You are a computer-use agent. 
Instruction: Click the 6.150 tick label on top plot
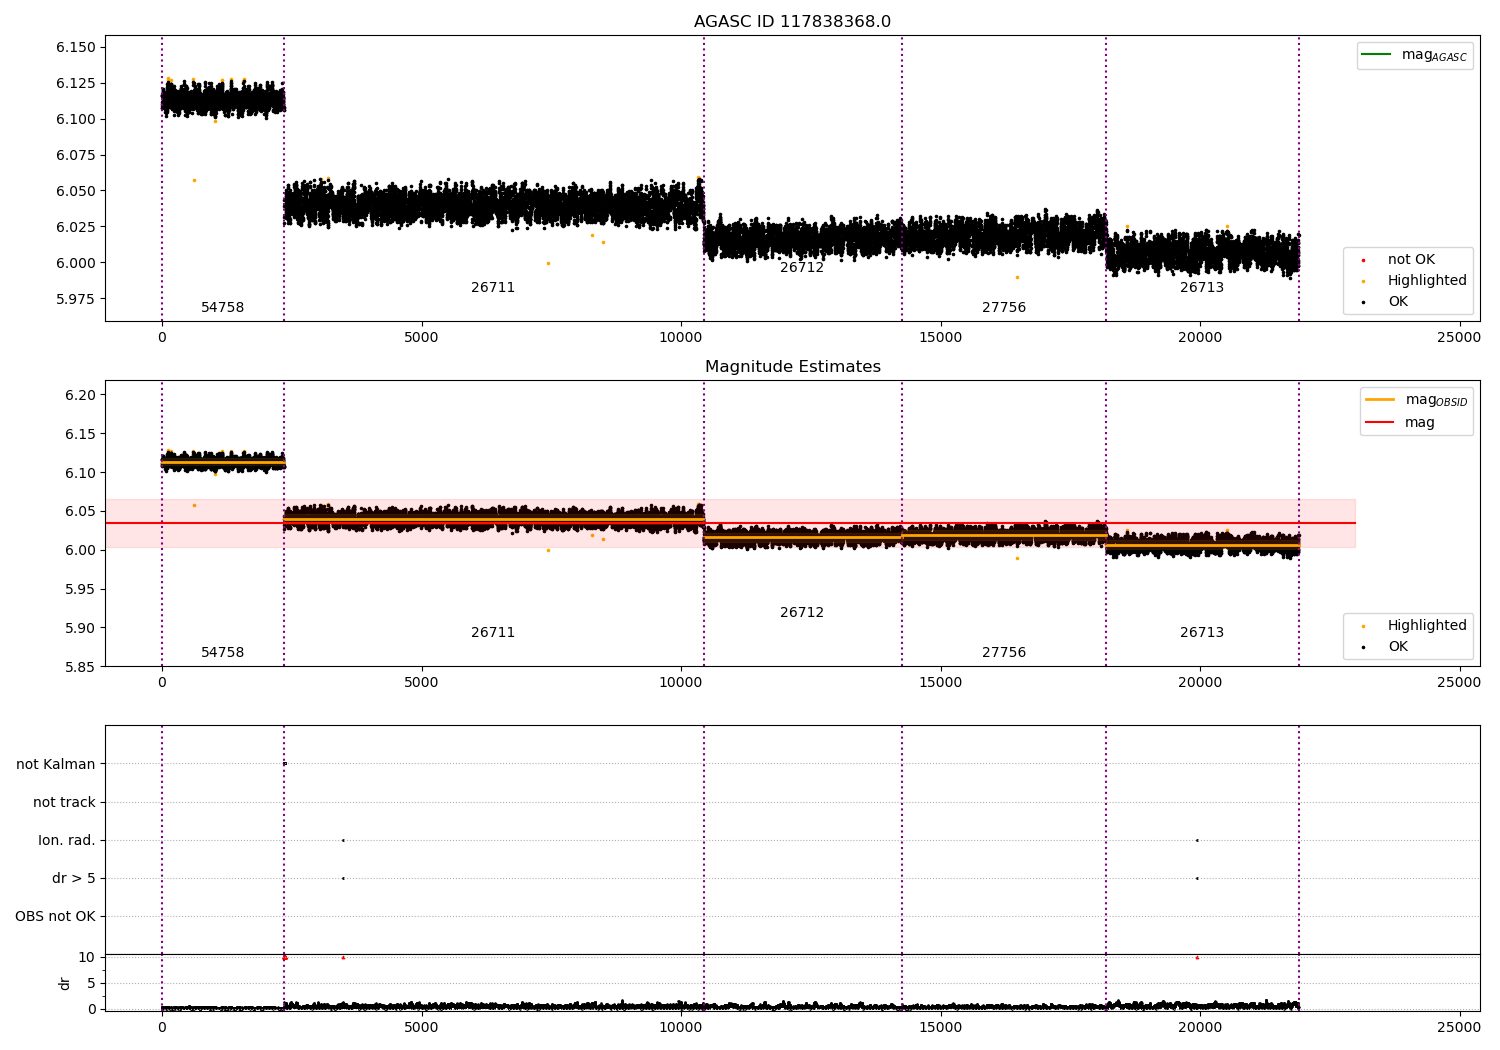click(76, 48)
